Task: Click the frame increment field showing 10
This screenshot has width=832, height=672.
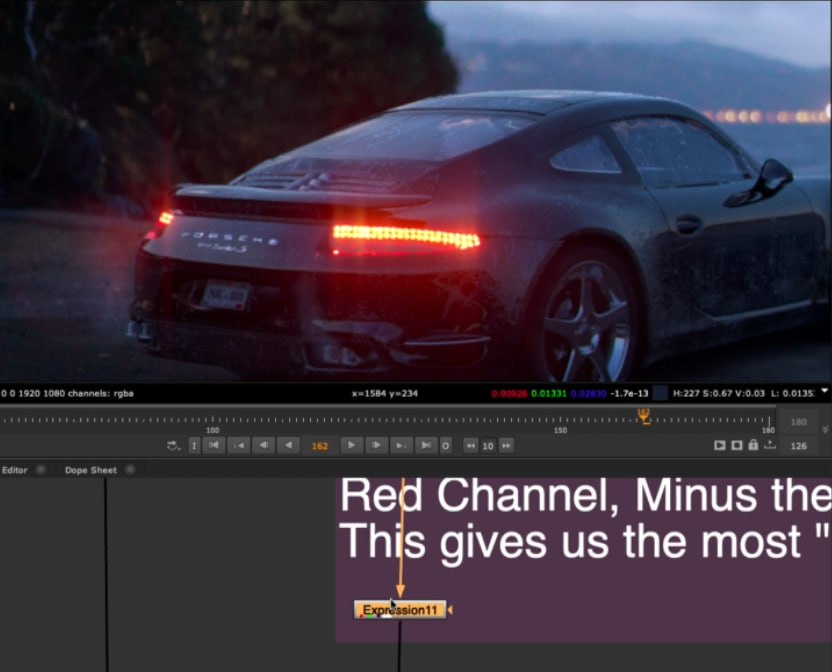Action: point(488,446)
